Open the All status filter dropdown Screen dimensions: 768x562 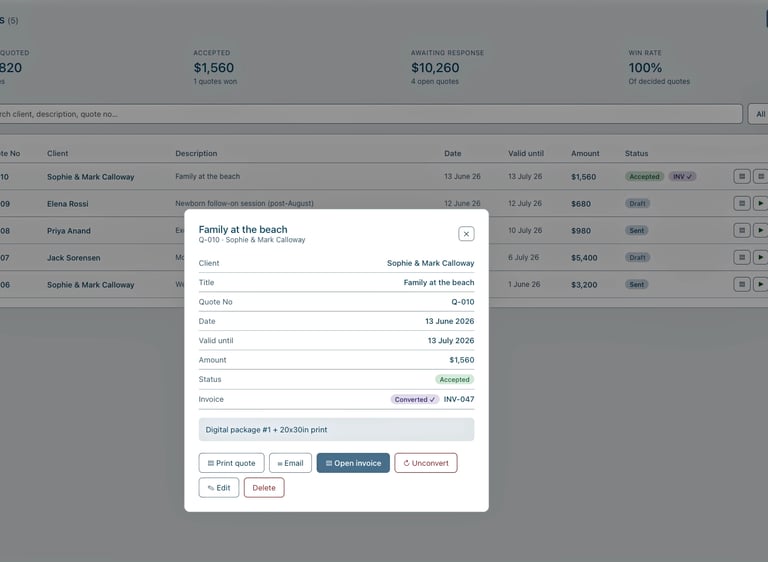coord(758,114)
